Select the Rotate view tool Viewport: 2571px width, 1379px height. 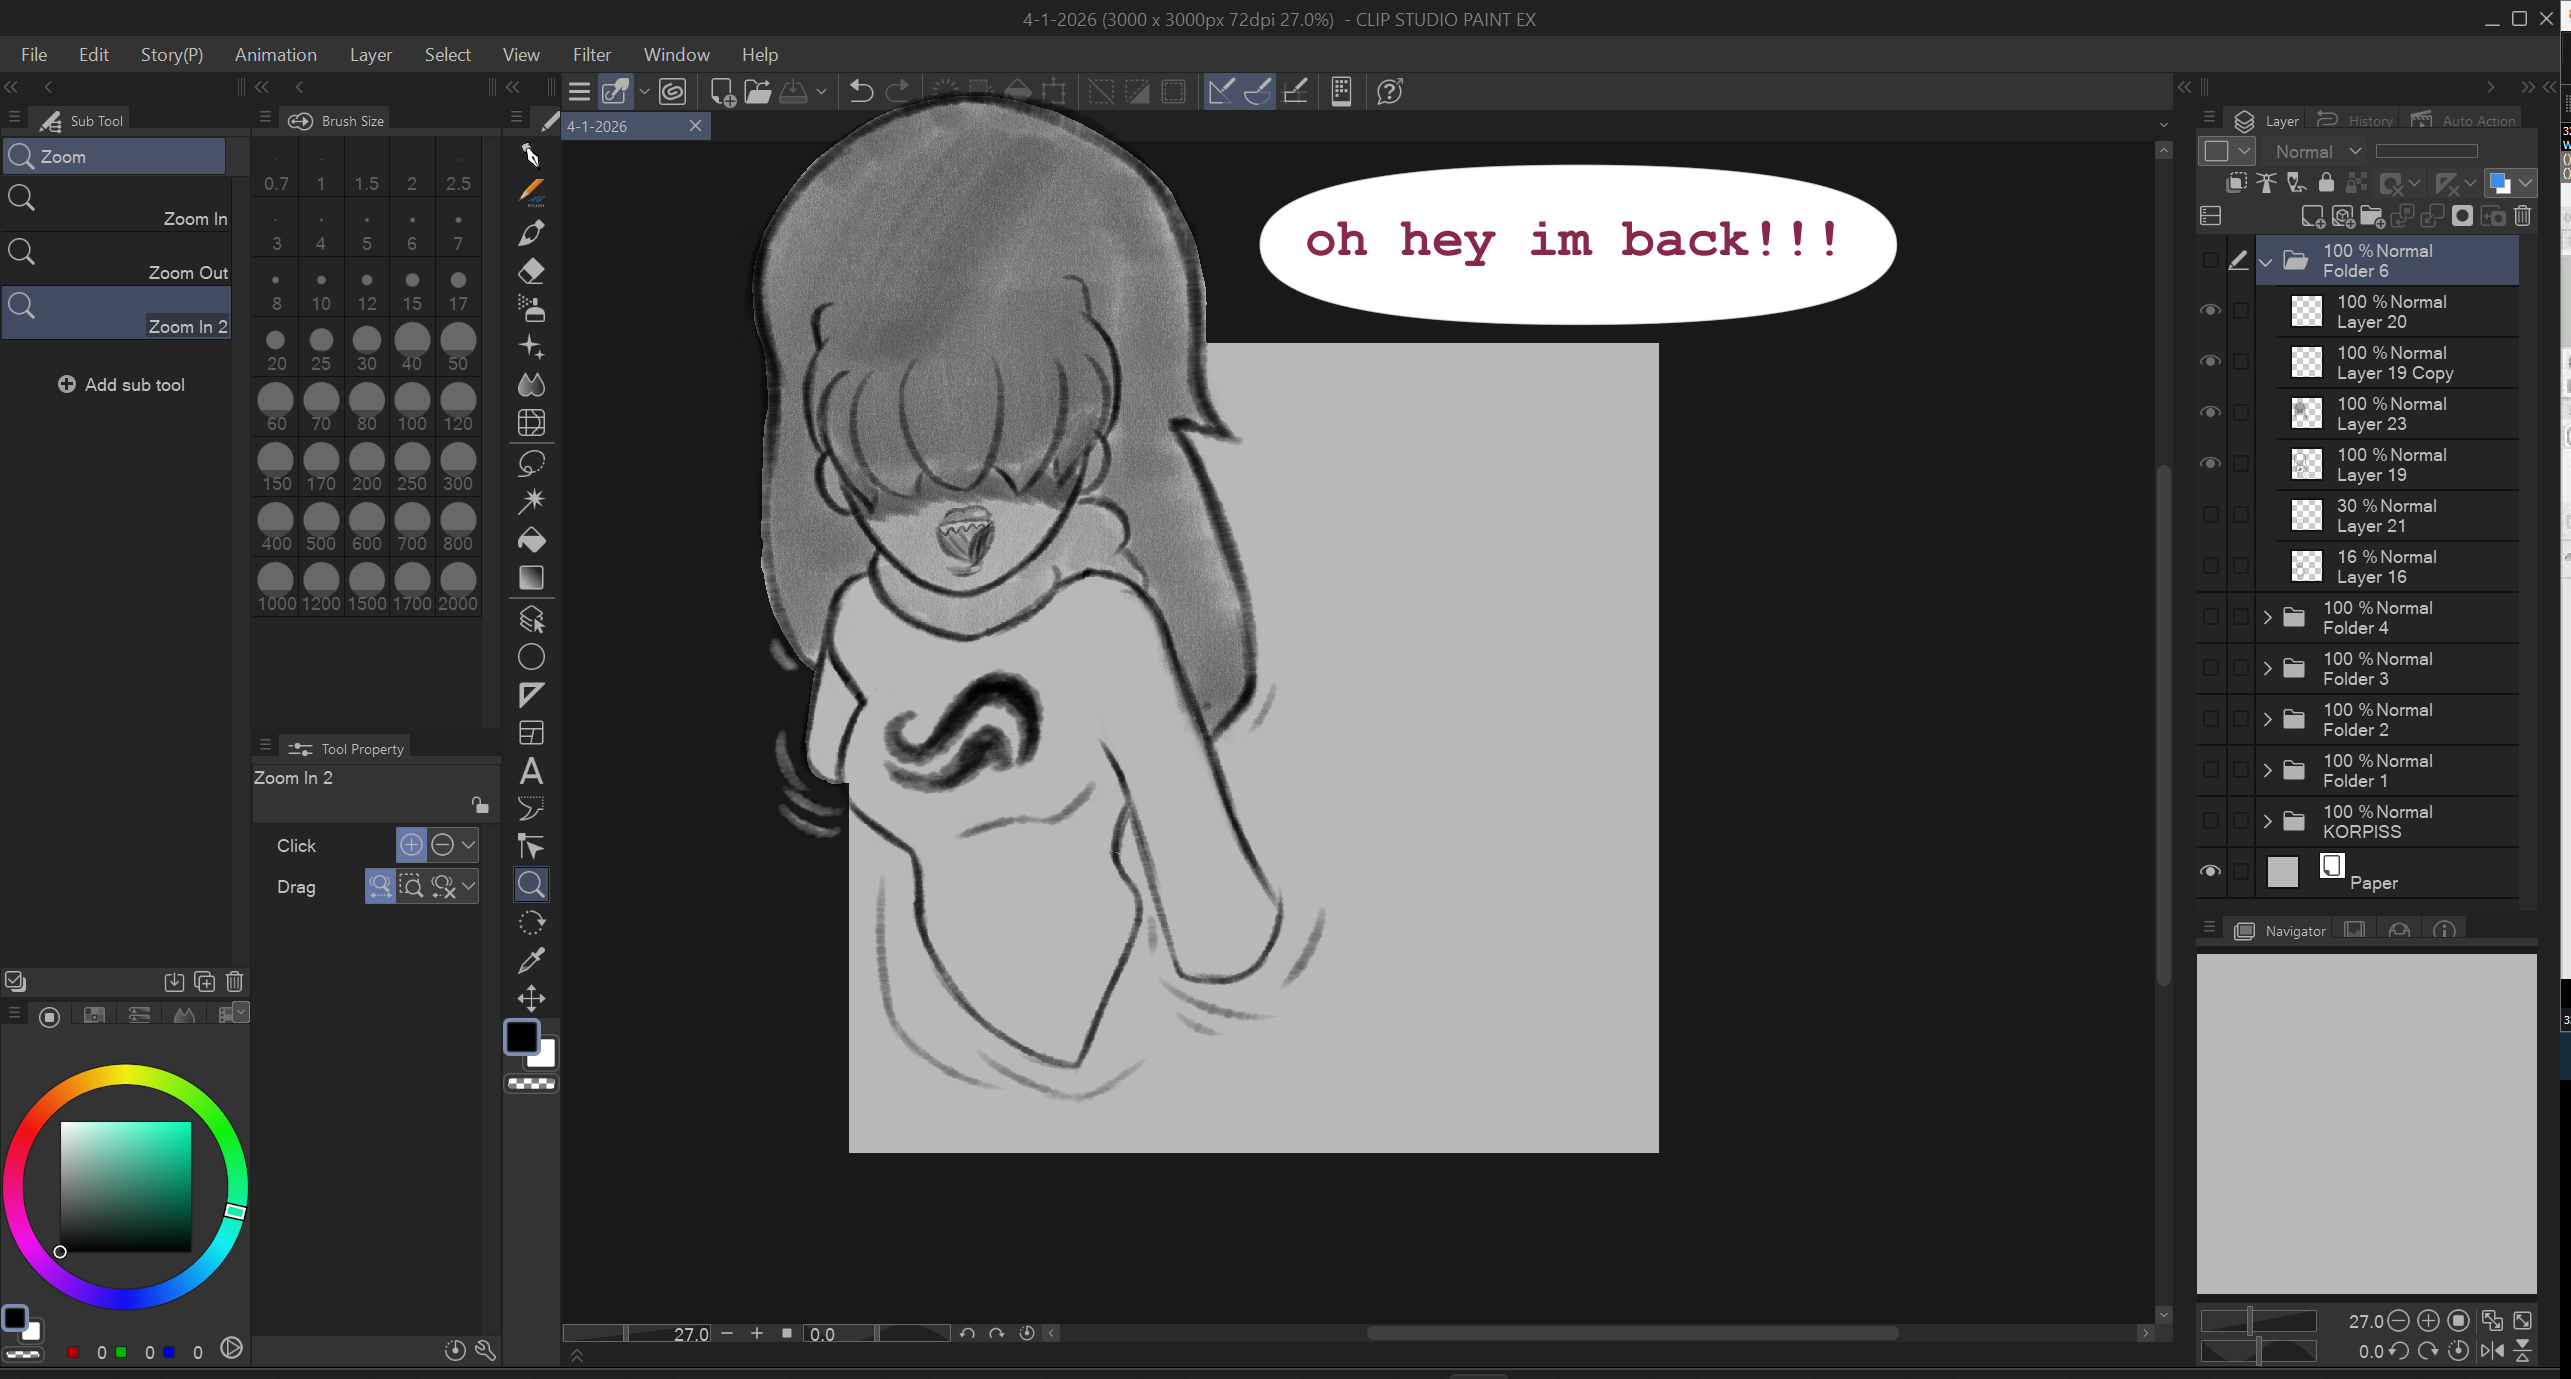[x=531, y=922]
